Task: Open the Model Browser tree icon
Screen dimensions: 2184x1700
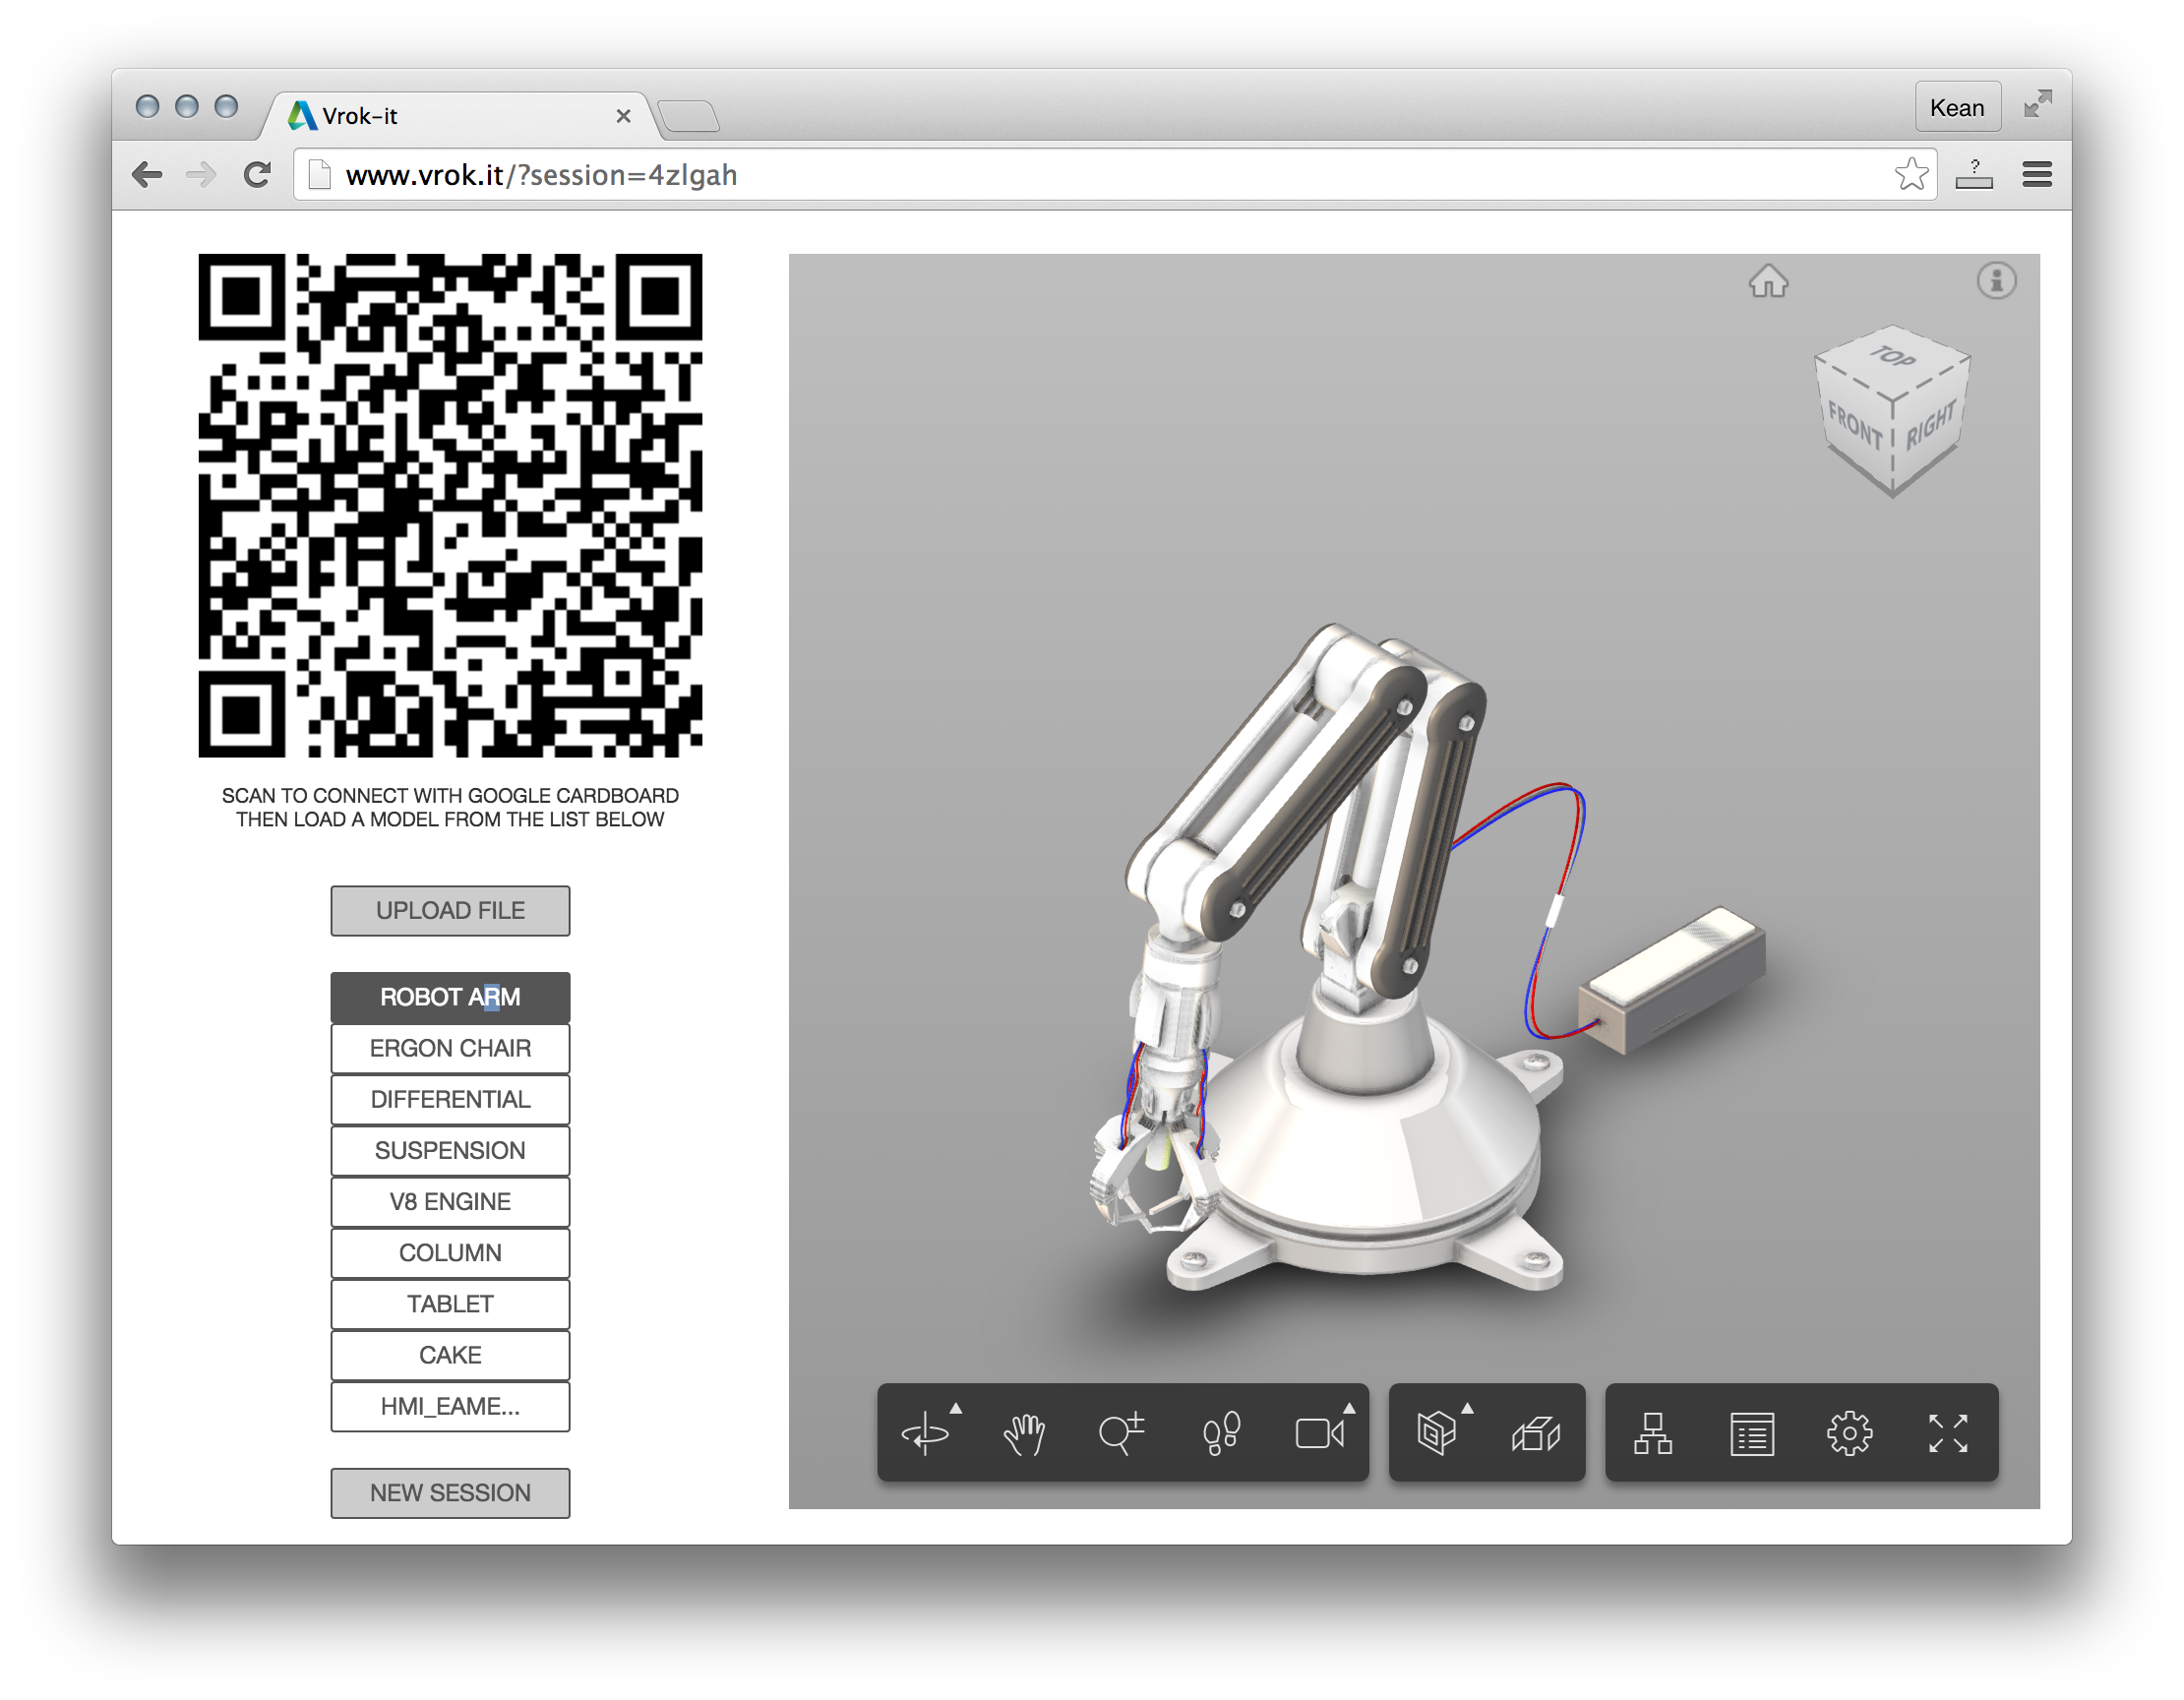Action: coord(1653,1433)
